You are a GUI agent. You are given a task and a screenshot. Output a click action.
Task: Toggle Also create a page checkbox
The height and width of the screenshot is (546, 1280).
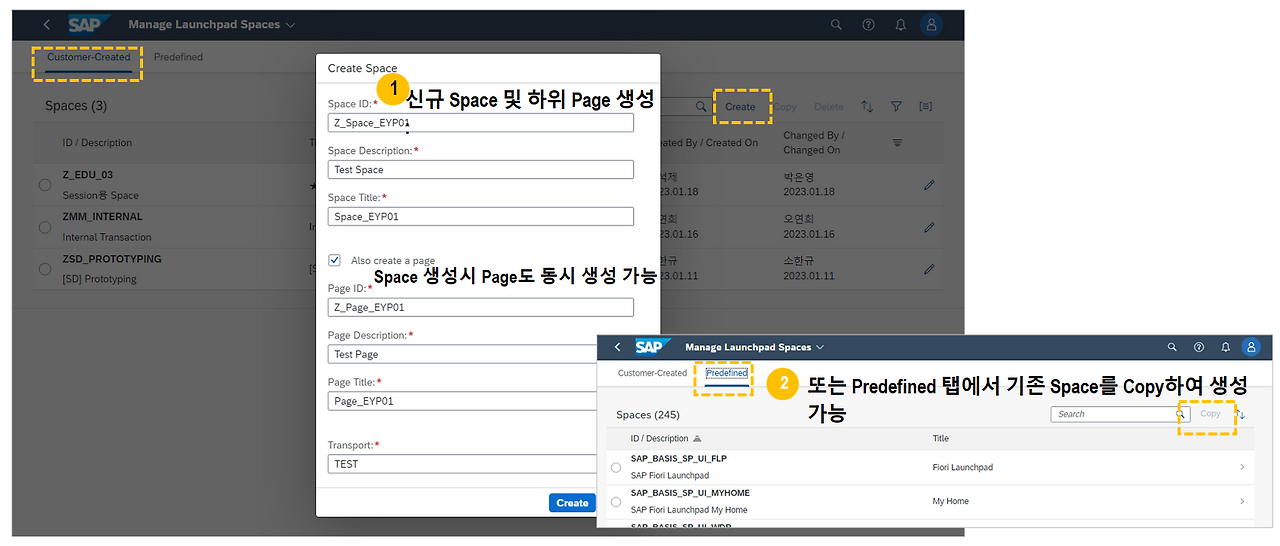335,260
